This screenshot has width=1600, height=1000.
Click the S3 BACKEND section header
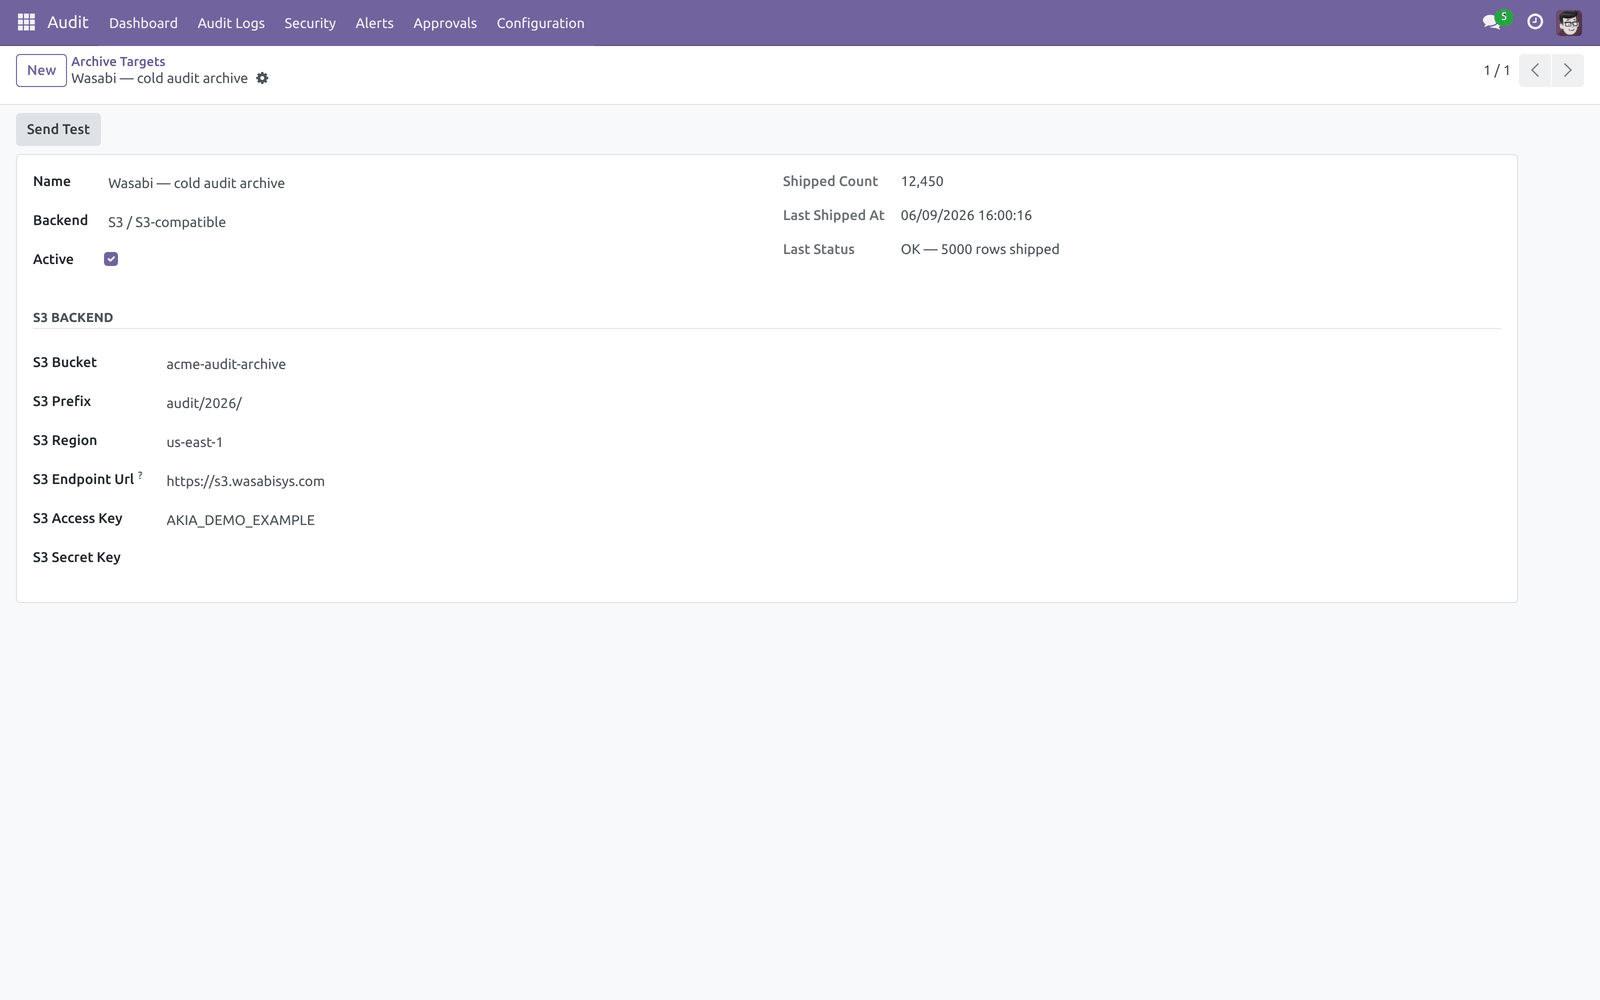pyautogui.click(x=73, y=317)
